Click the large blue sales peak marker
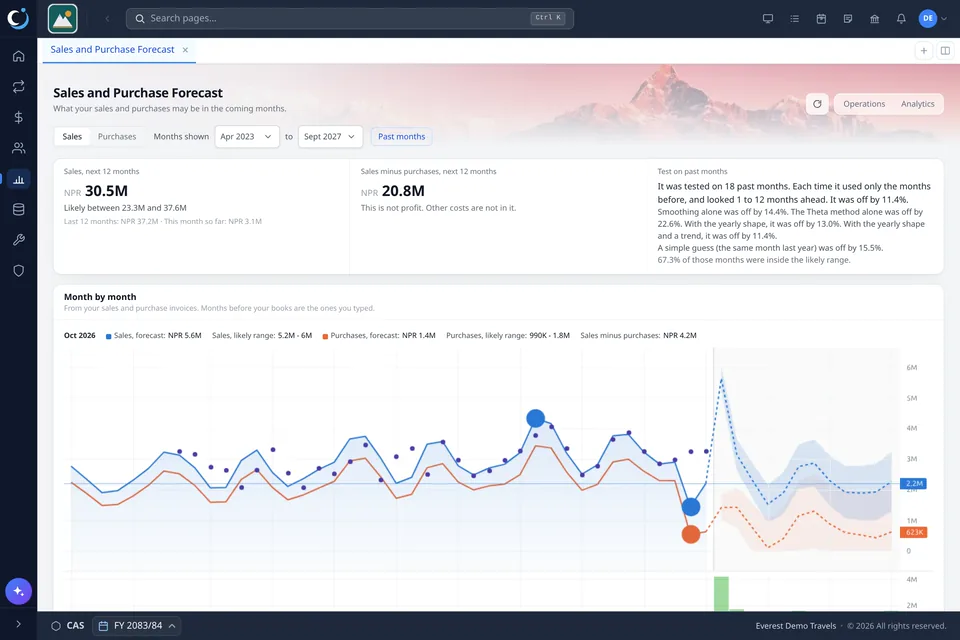This screenshot has width=960, height=640. pyautogui.click(x=536, y=418)
